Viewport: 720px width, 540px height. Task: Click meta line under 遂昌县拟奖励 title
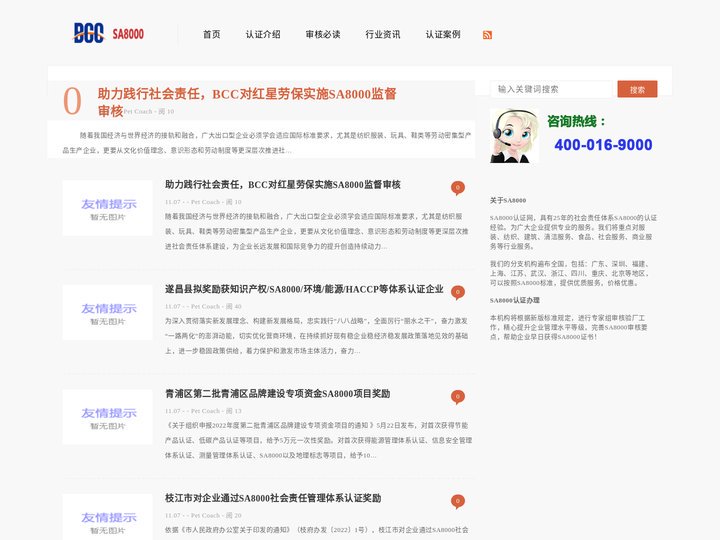pyautogui.click(x=203, y=306)
